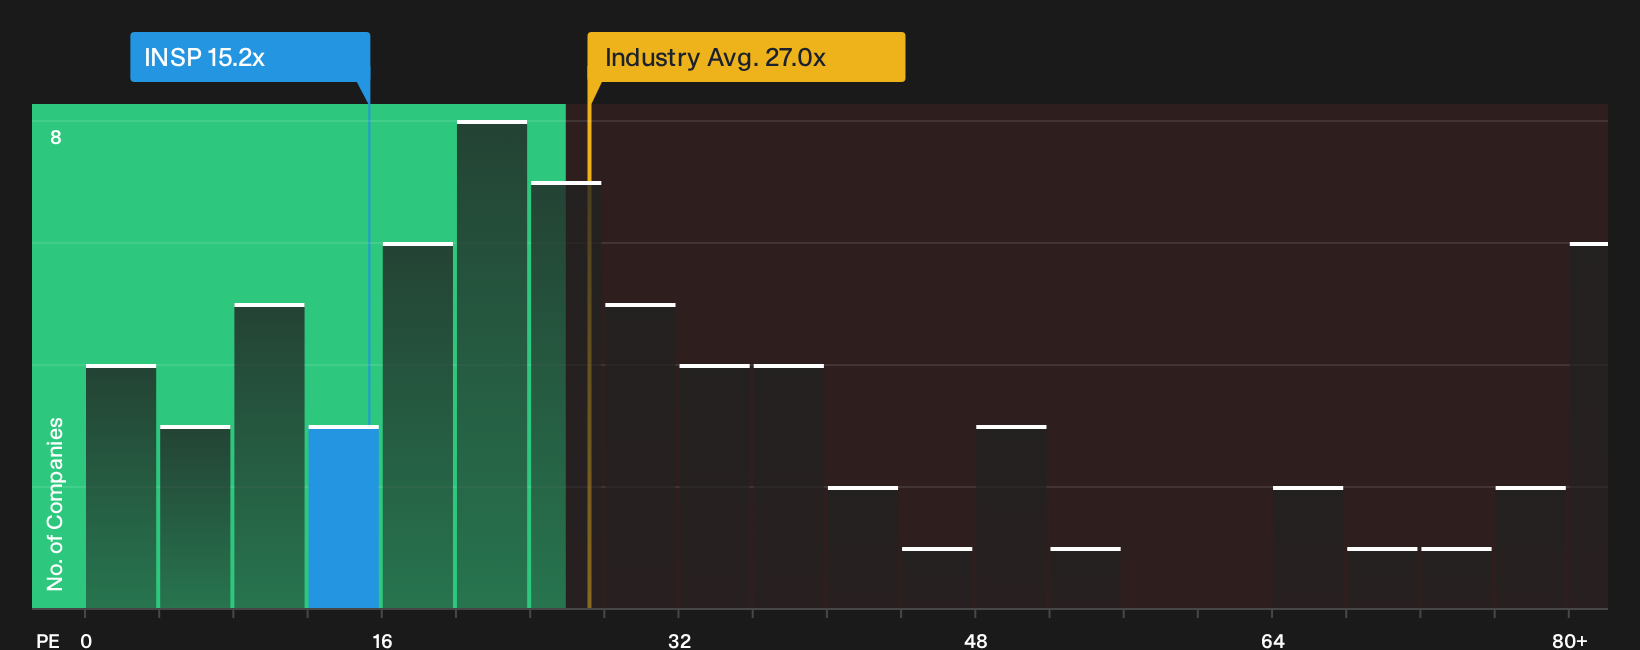Click the x-axis label 48
This screenshot has height=650, width=1640.
tap(976, 640)
